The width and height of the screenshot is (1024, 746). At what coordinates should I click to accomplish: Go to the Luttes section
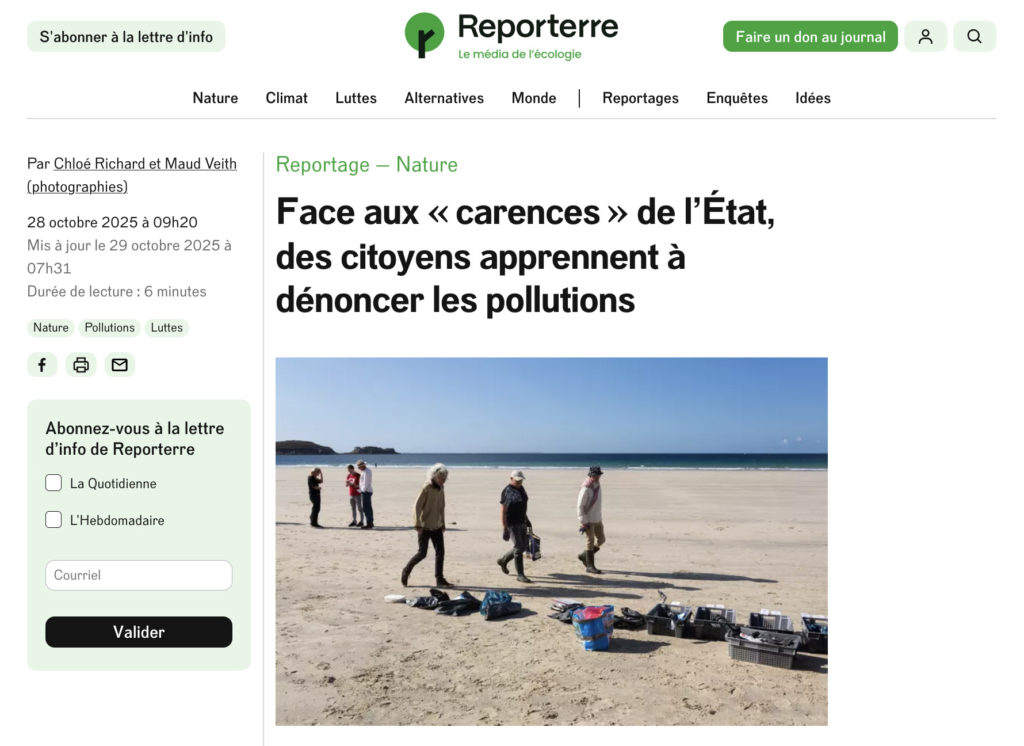point(356,98)
